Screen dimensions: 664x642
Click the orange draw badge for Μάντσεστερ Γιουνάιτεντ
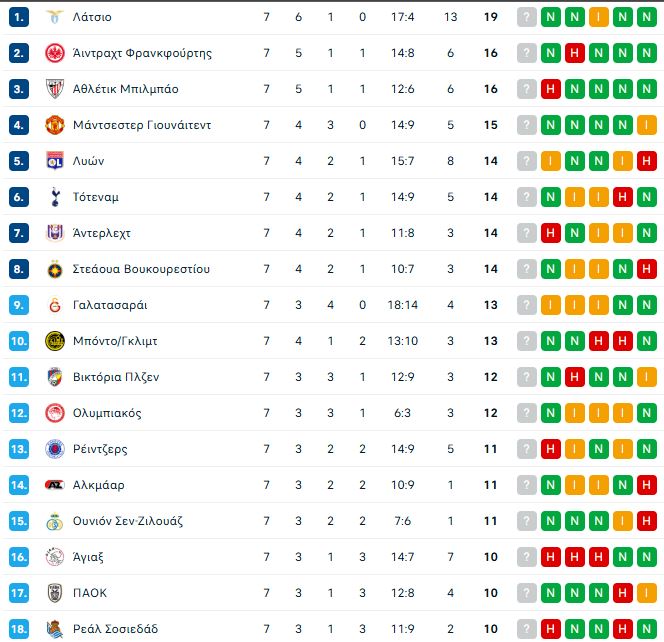coord(647,125)
